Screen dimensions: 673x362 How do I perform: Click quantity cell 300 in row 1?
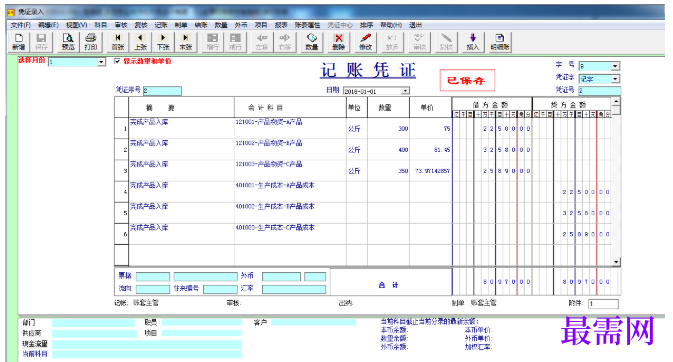click(388, 128)
